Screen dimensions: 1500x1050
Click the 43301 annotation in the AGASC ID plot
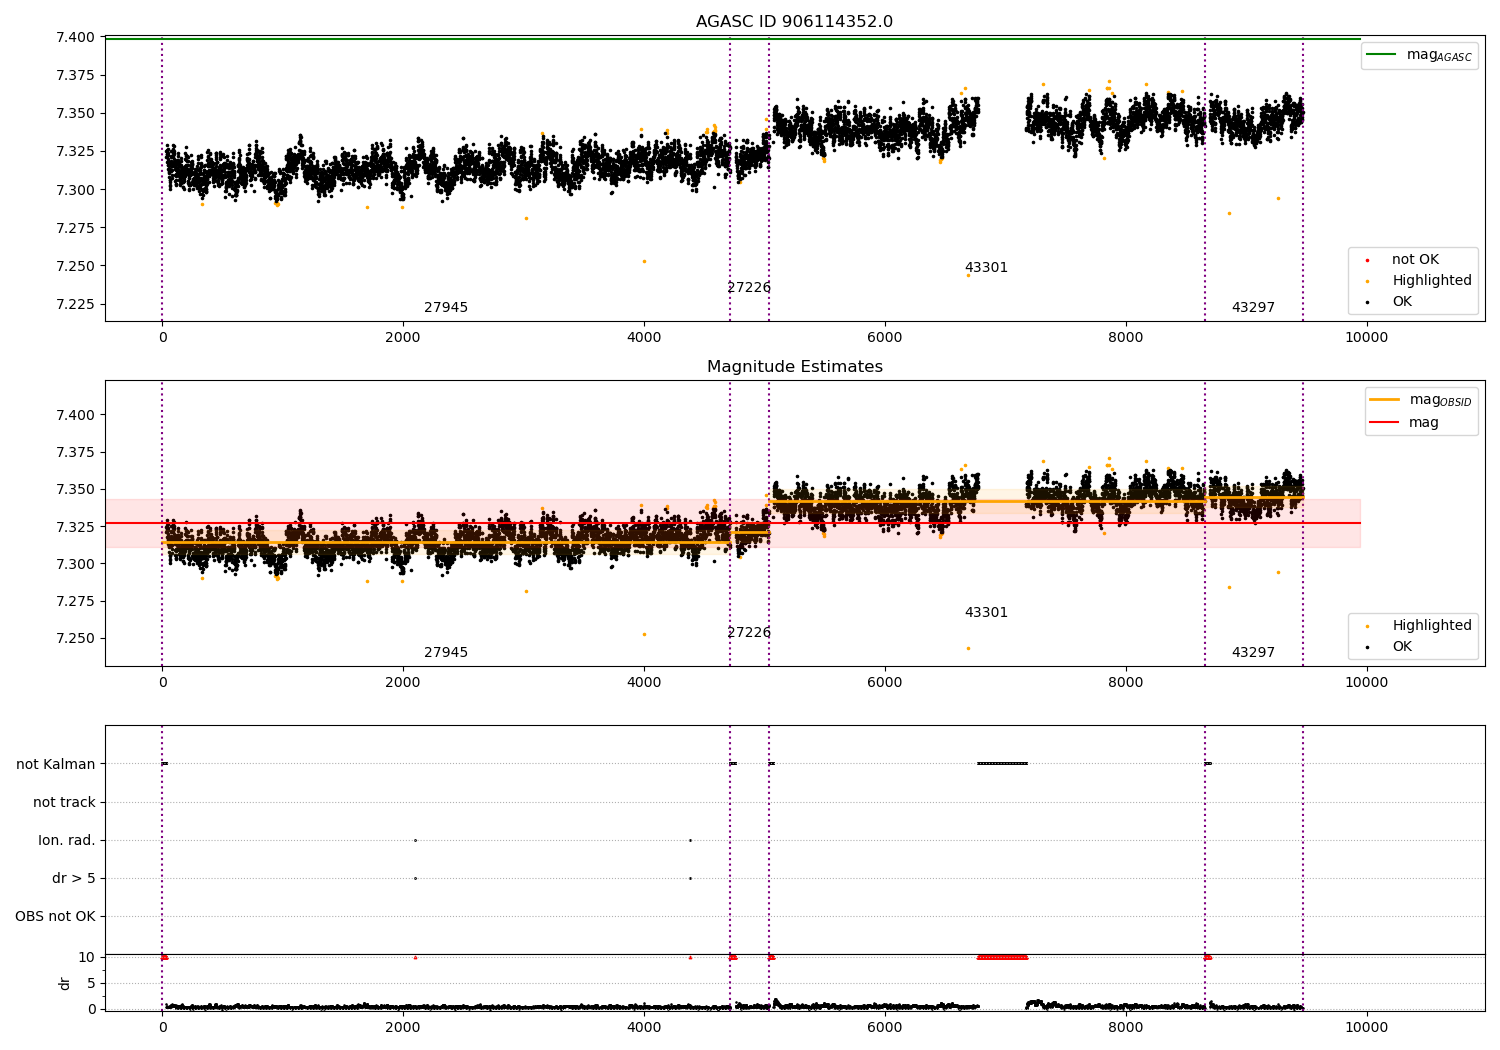point(986,268)
